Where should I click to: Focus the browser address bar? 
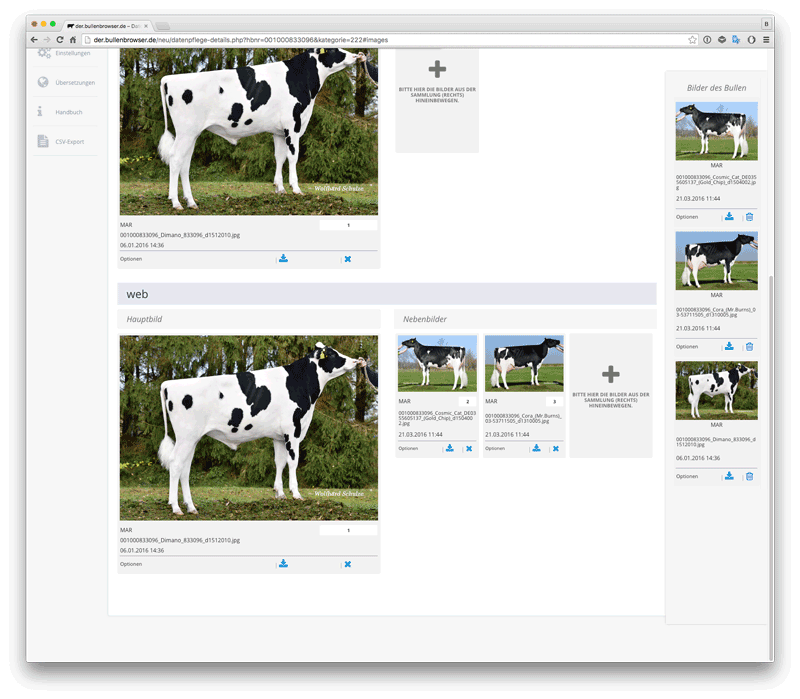point(380,39)
